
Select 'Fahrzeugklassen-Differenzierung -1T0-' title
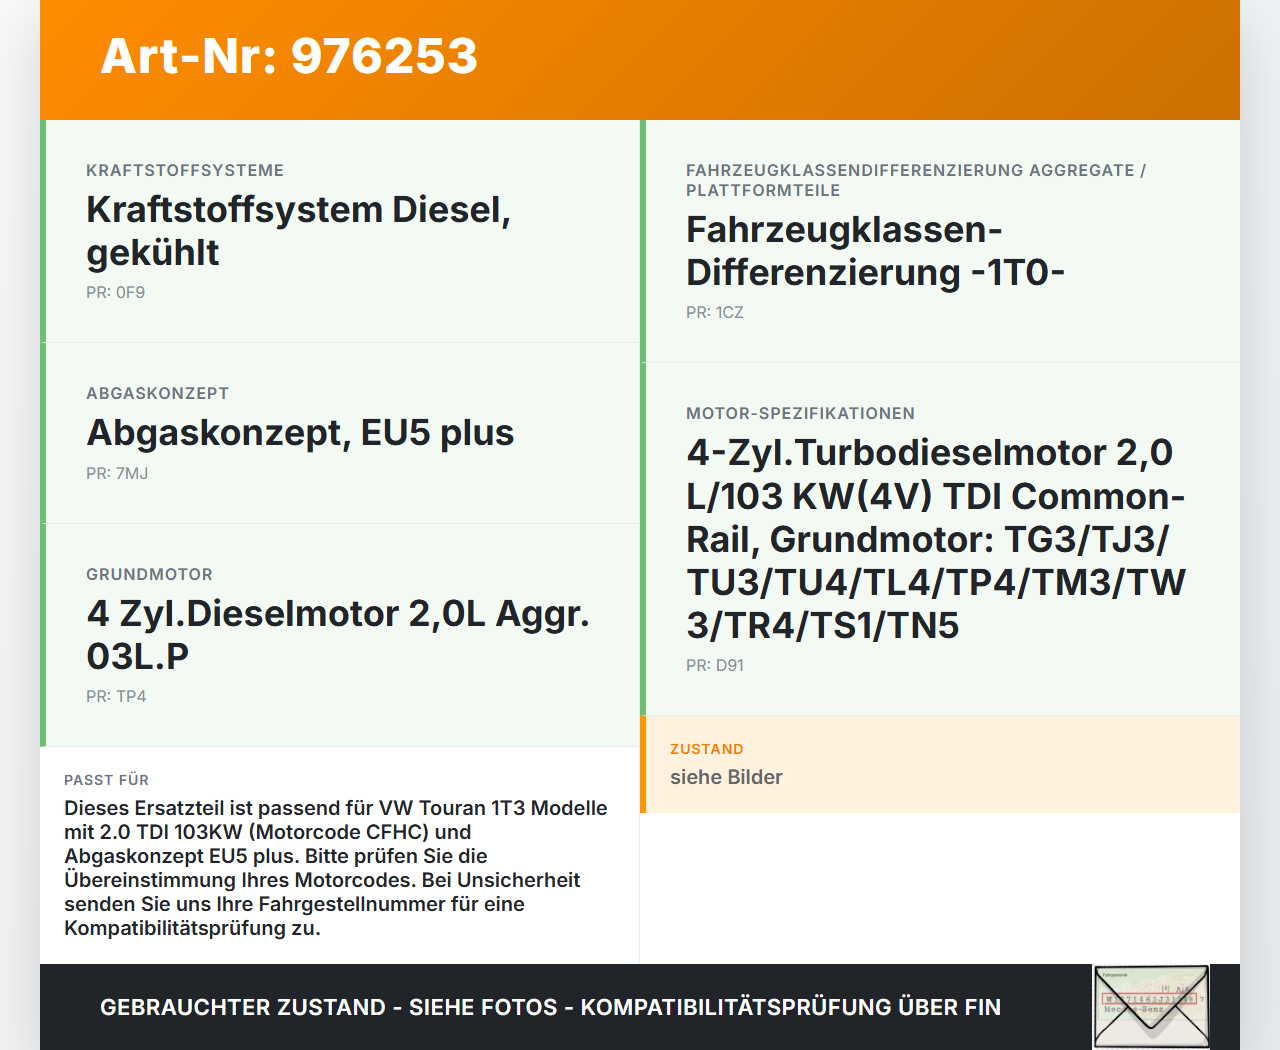[875, 251]
